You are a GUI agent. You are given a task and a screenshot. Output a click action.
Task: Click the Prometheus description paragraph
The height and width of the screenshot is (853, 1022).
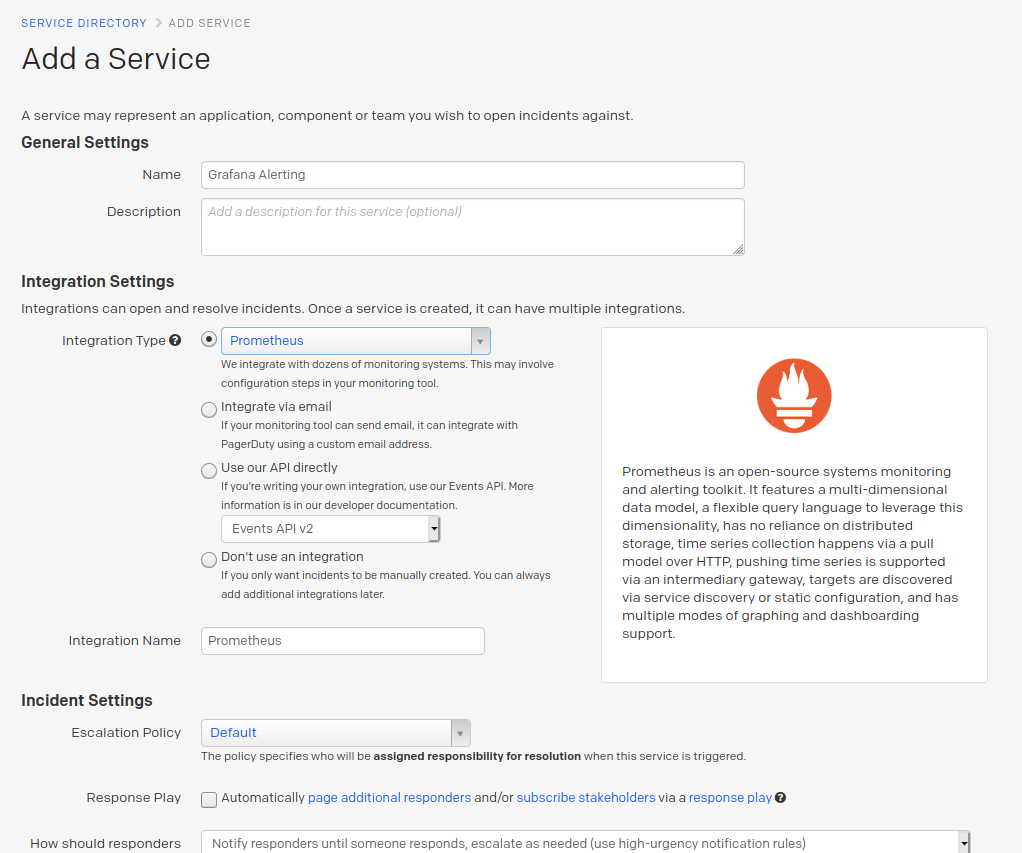pos(793,553)
